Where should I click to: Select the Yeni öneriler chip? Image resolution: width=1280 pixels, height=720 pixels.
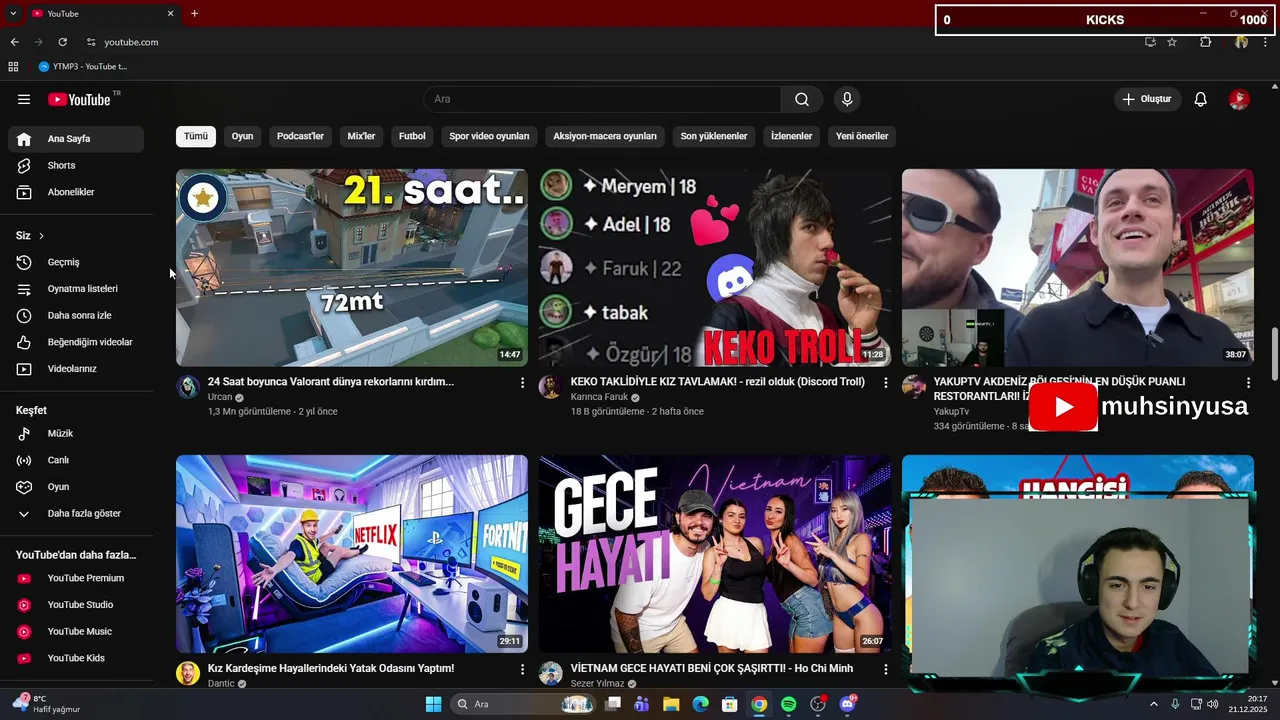862,136
